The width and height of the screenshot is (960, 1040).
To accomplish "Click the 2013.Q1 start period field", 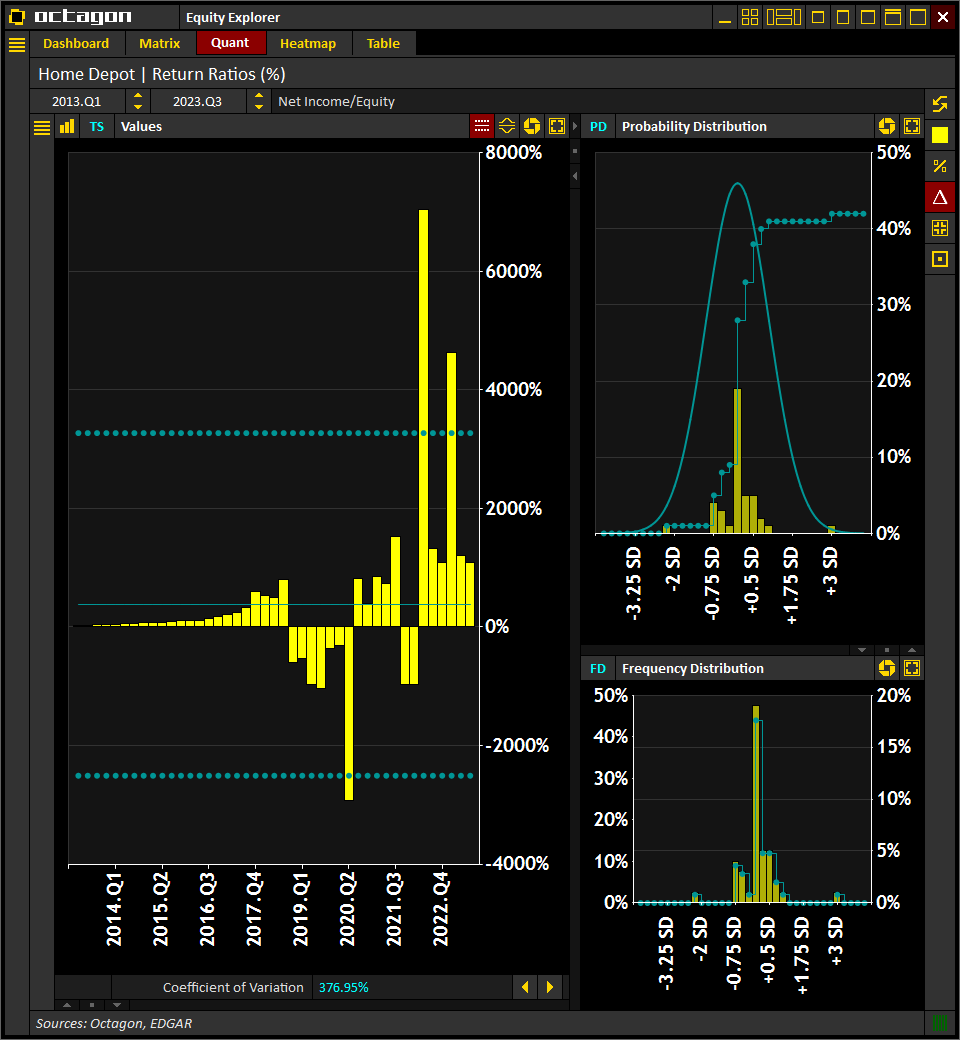I will click(77, 101).
